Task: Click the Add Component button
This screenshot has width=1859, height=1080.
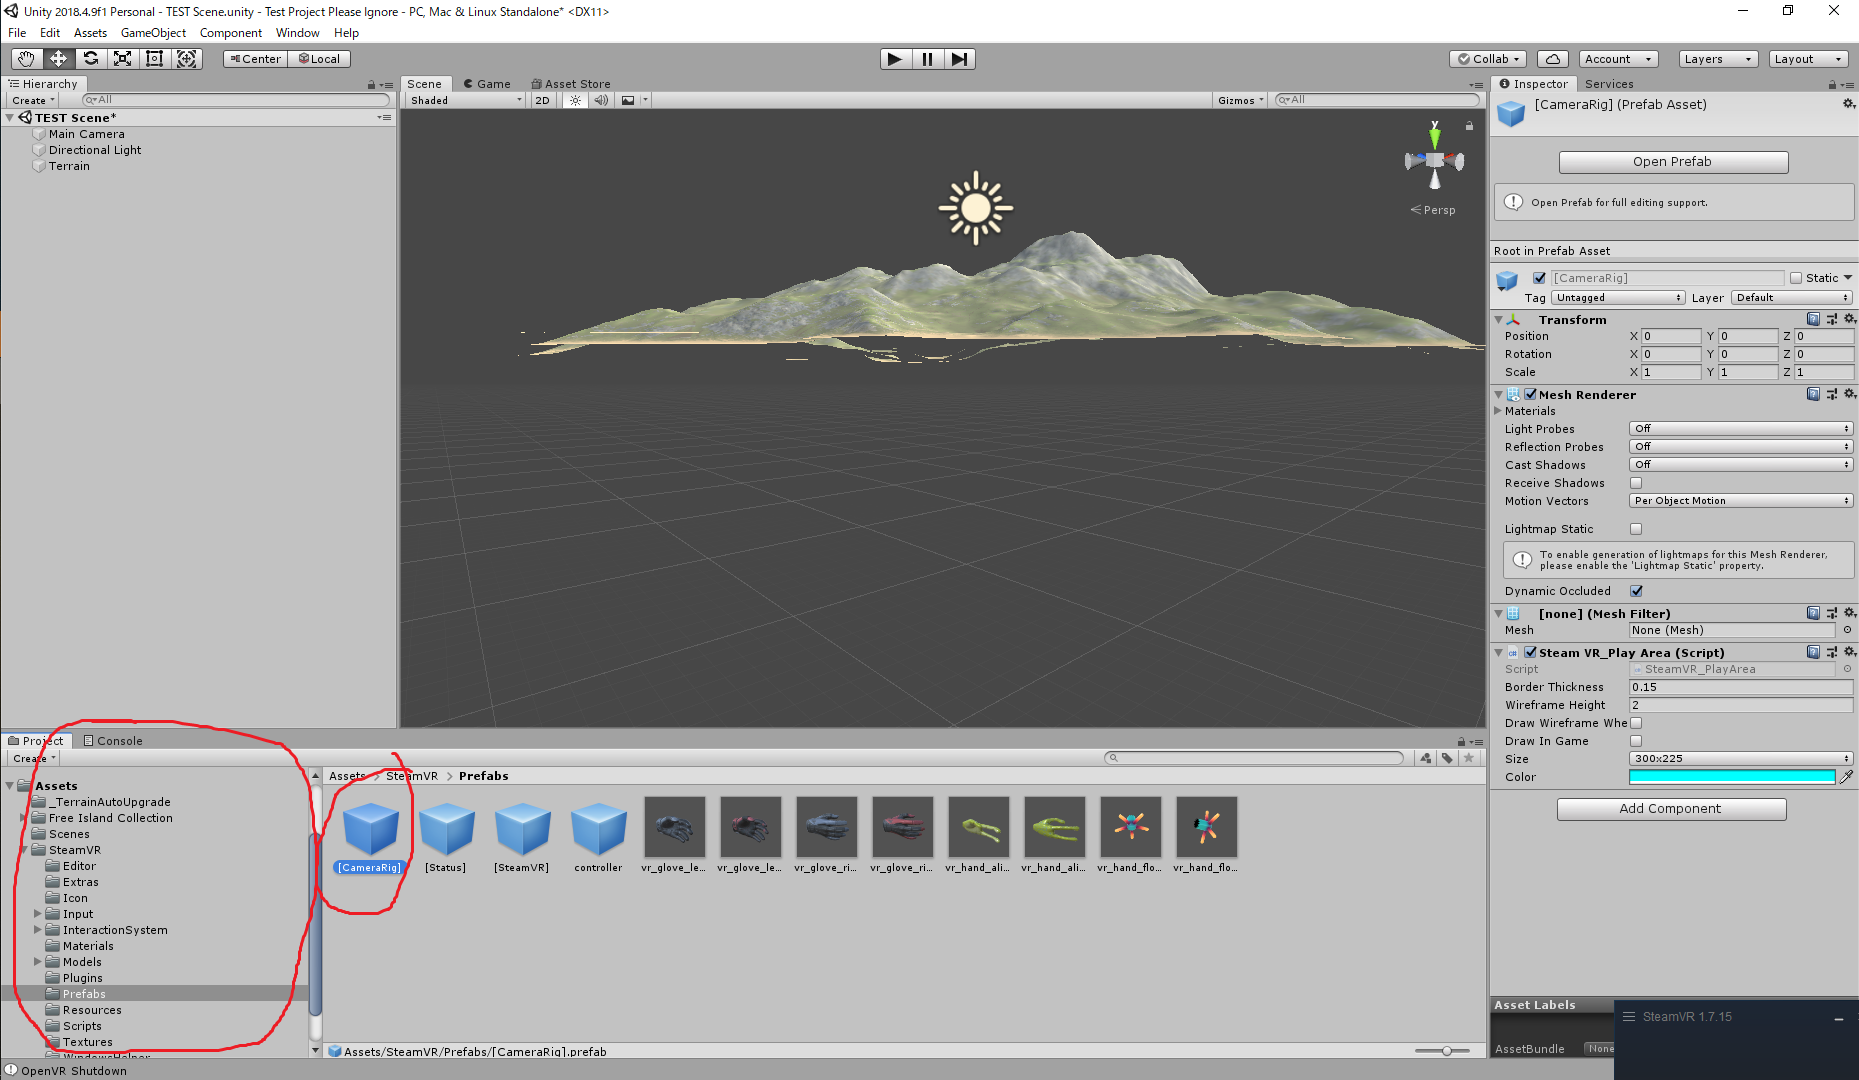Action: pyautogui.click(x=1670, y=808)
